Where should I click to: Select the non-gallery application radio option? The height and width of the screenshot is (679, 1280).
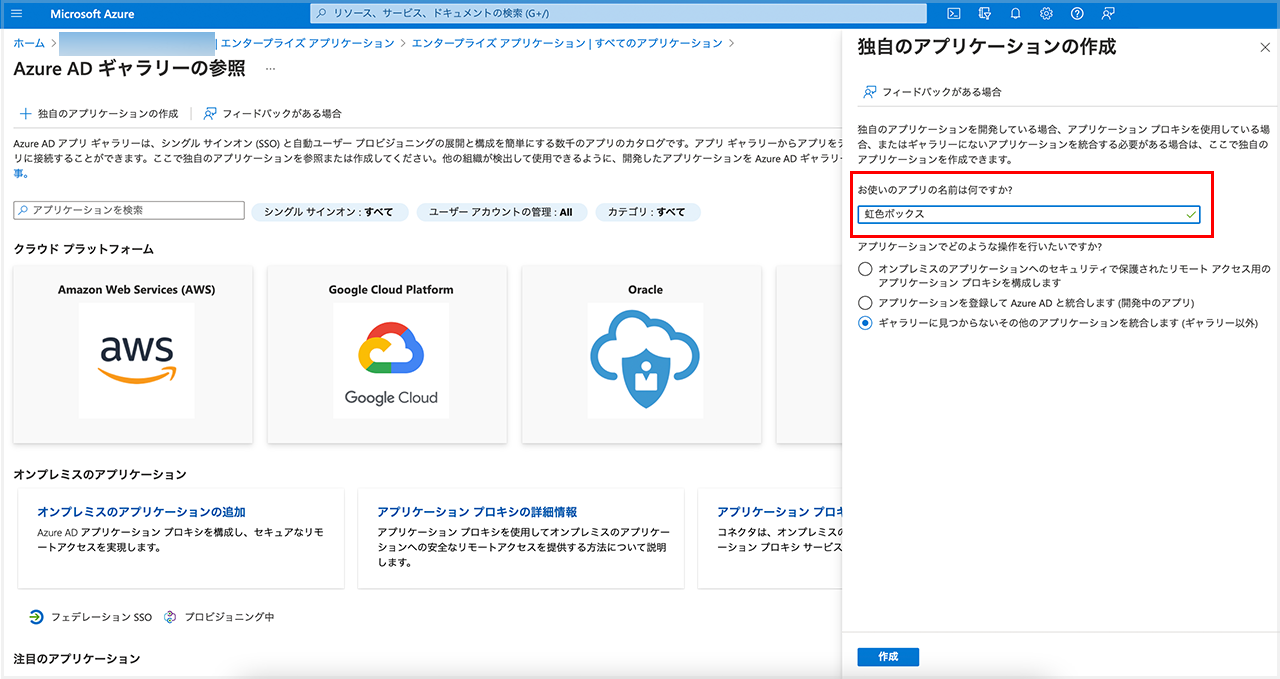(865, 323)
